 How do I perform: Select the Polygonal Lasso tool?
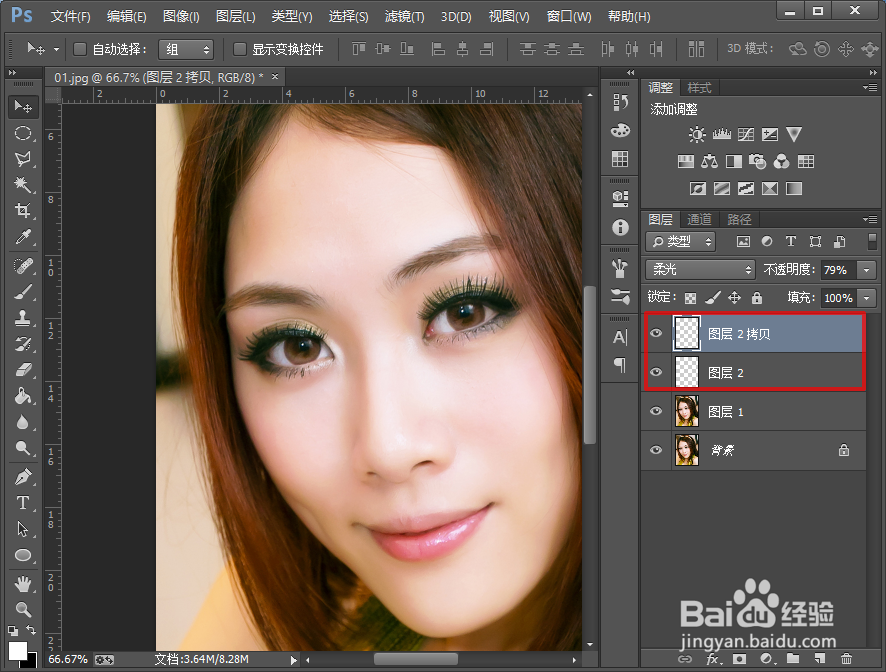pos(23,159)
